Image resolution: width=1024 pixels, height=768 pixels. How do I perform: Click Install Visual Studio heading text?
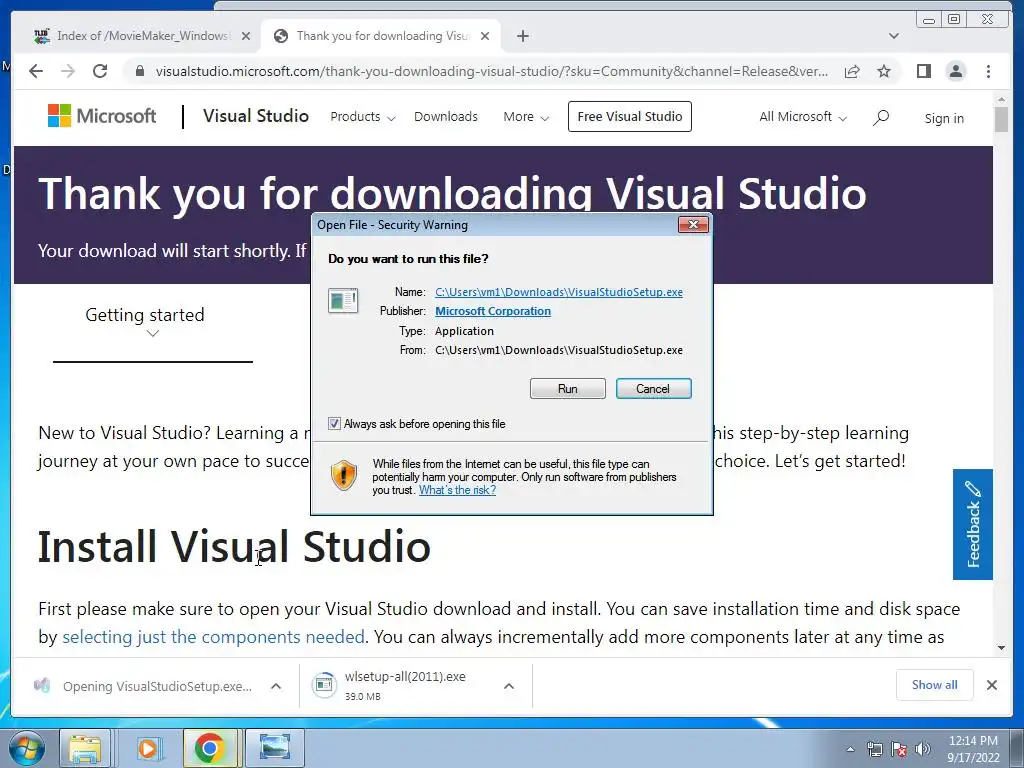[234, 547]
